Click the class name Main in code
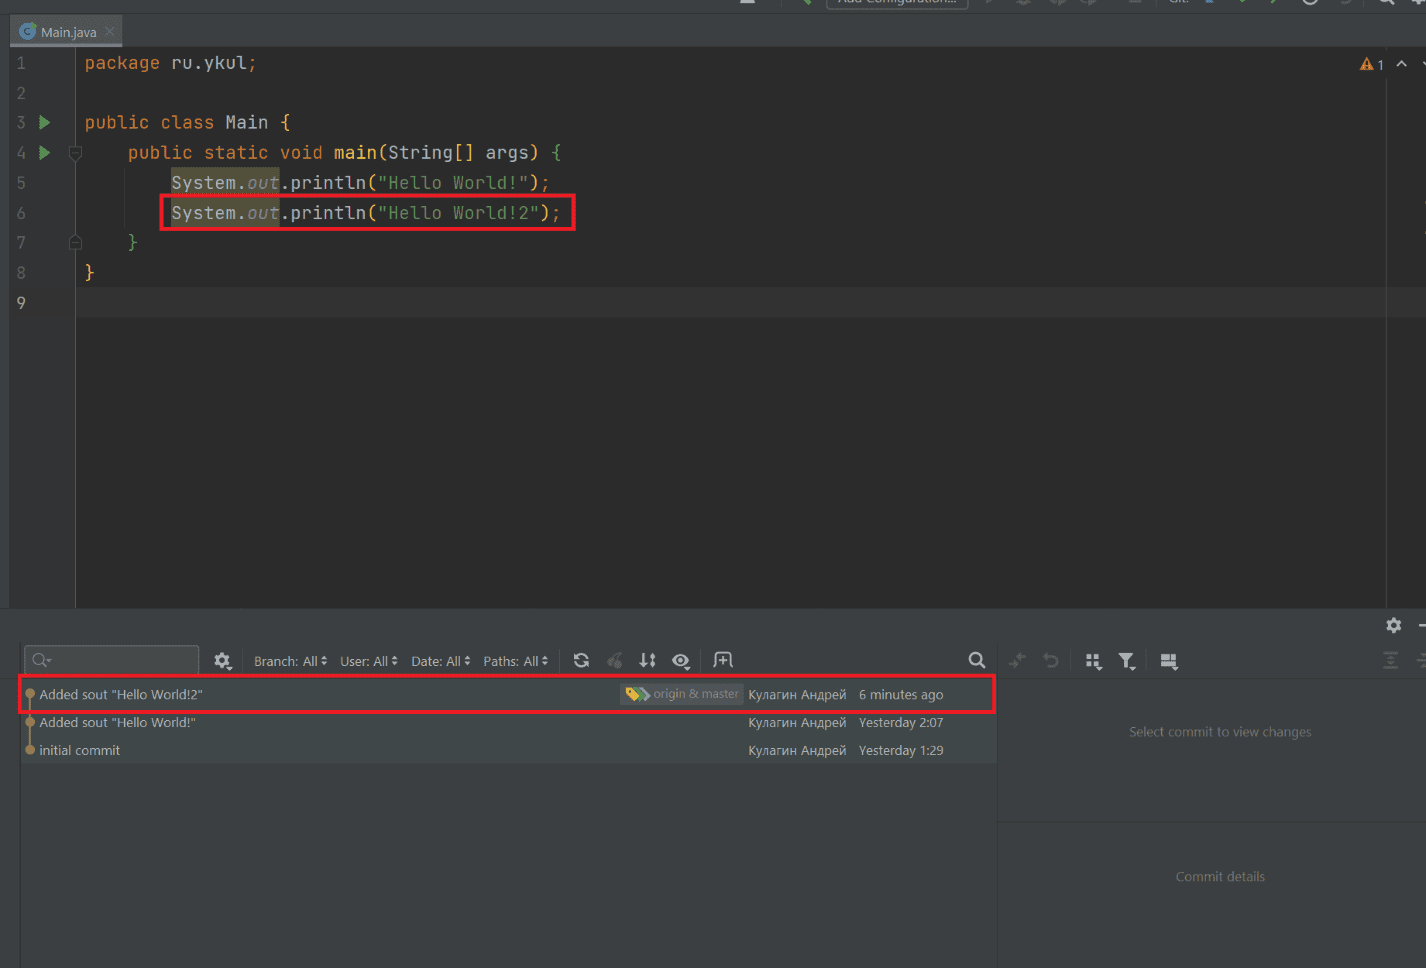Image resolution: width=1426 pixels, height=968 pixels. pos(246,122)
